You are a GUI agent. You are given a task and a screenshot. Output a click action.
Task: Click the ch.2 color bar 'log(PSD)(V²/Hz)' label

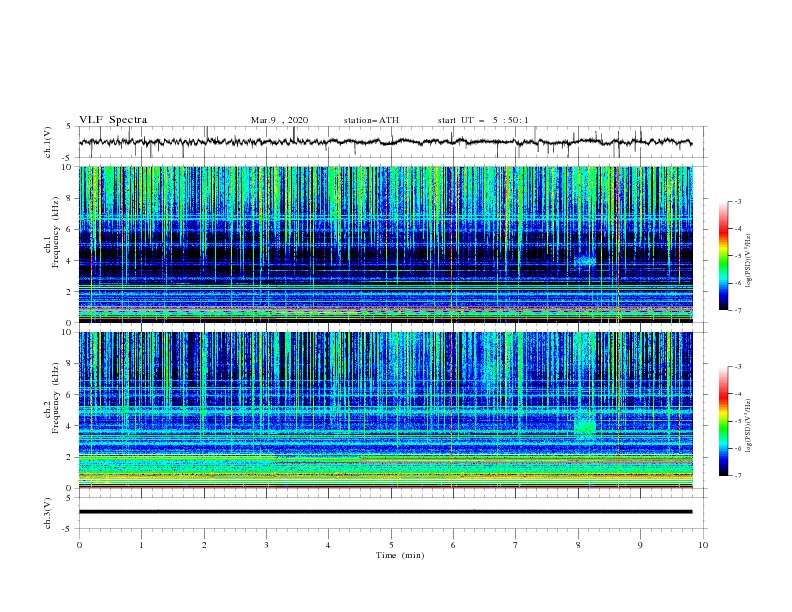(749, 425)
